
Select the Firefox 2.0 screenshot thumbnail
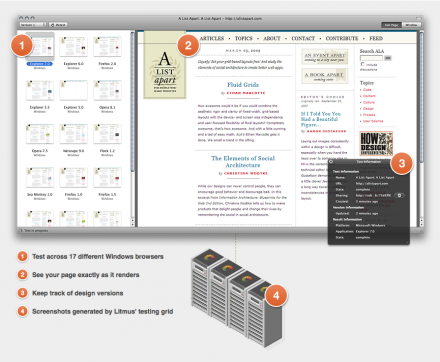pos(107,47)
